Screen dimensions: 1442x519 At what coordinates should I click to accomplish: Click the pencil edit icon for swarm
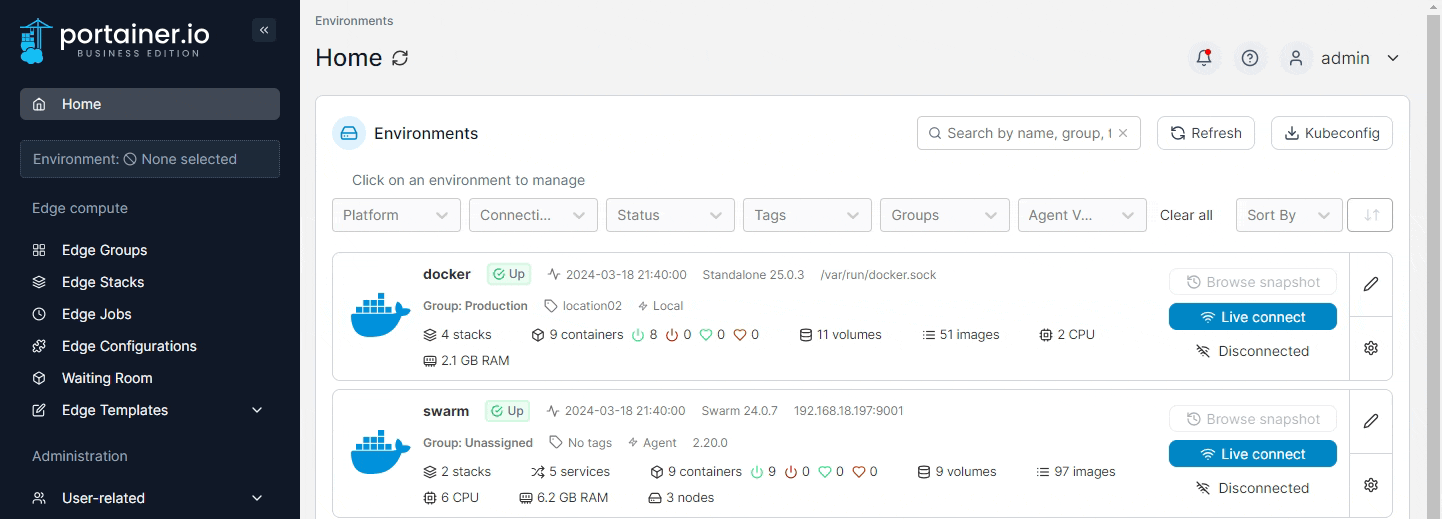point(1370,421)
